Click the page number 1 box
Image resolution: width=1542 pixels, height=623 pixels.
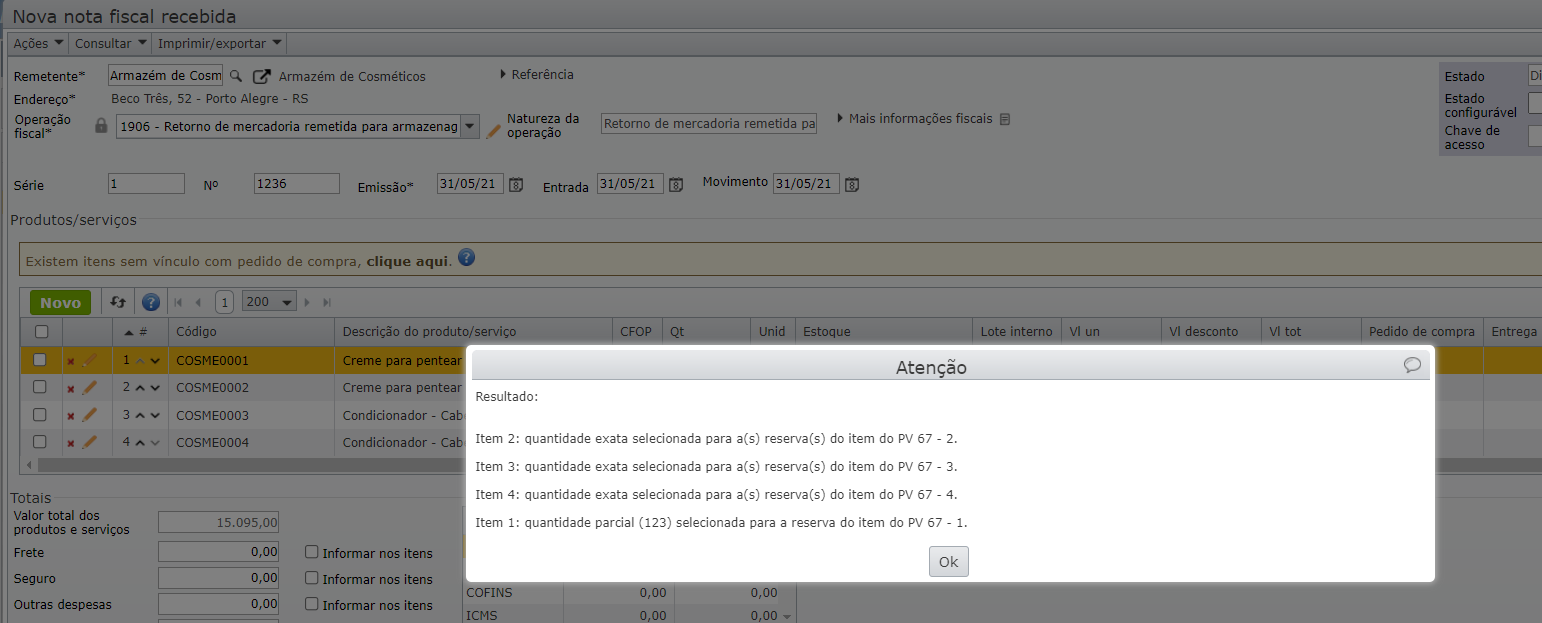click(x=225, y=302)
